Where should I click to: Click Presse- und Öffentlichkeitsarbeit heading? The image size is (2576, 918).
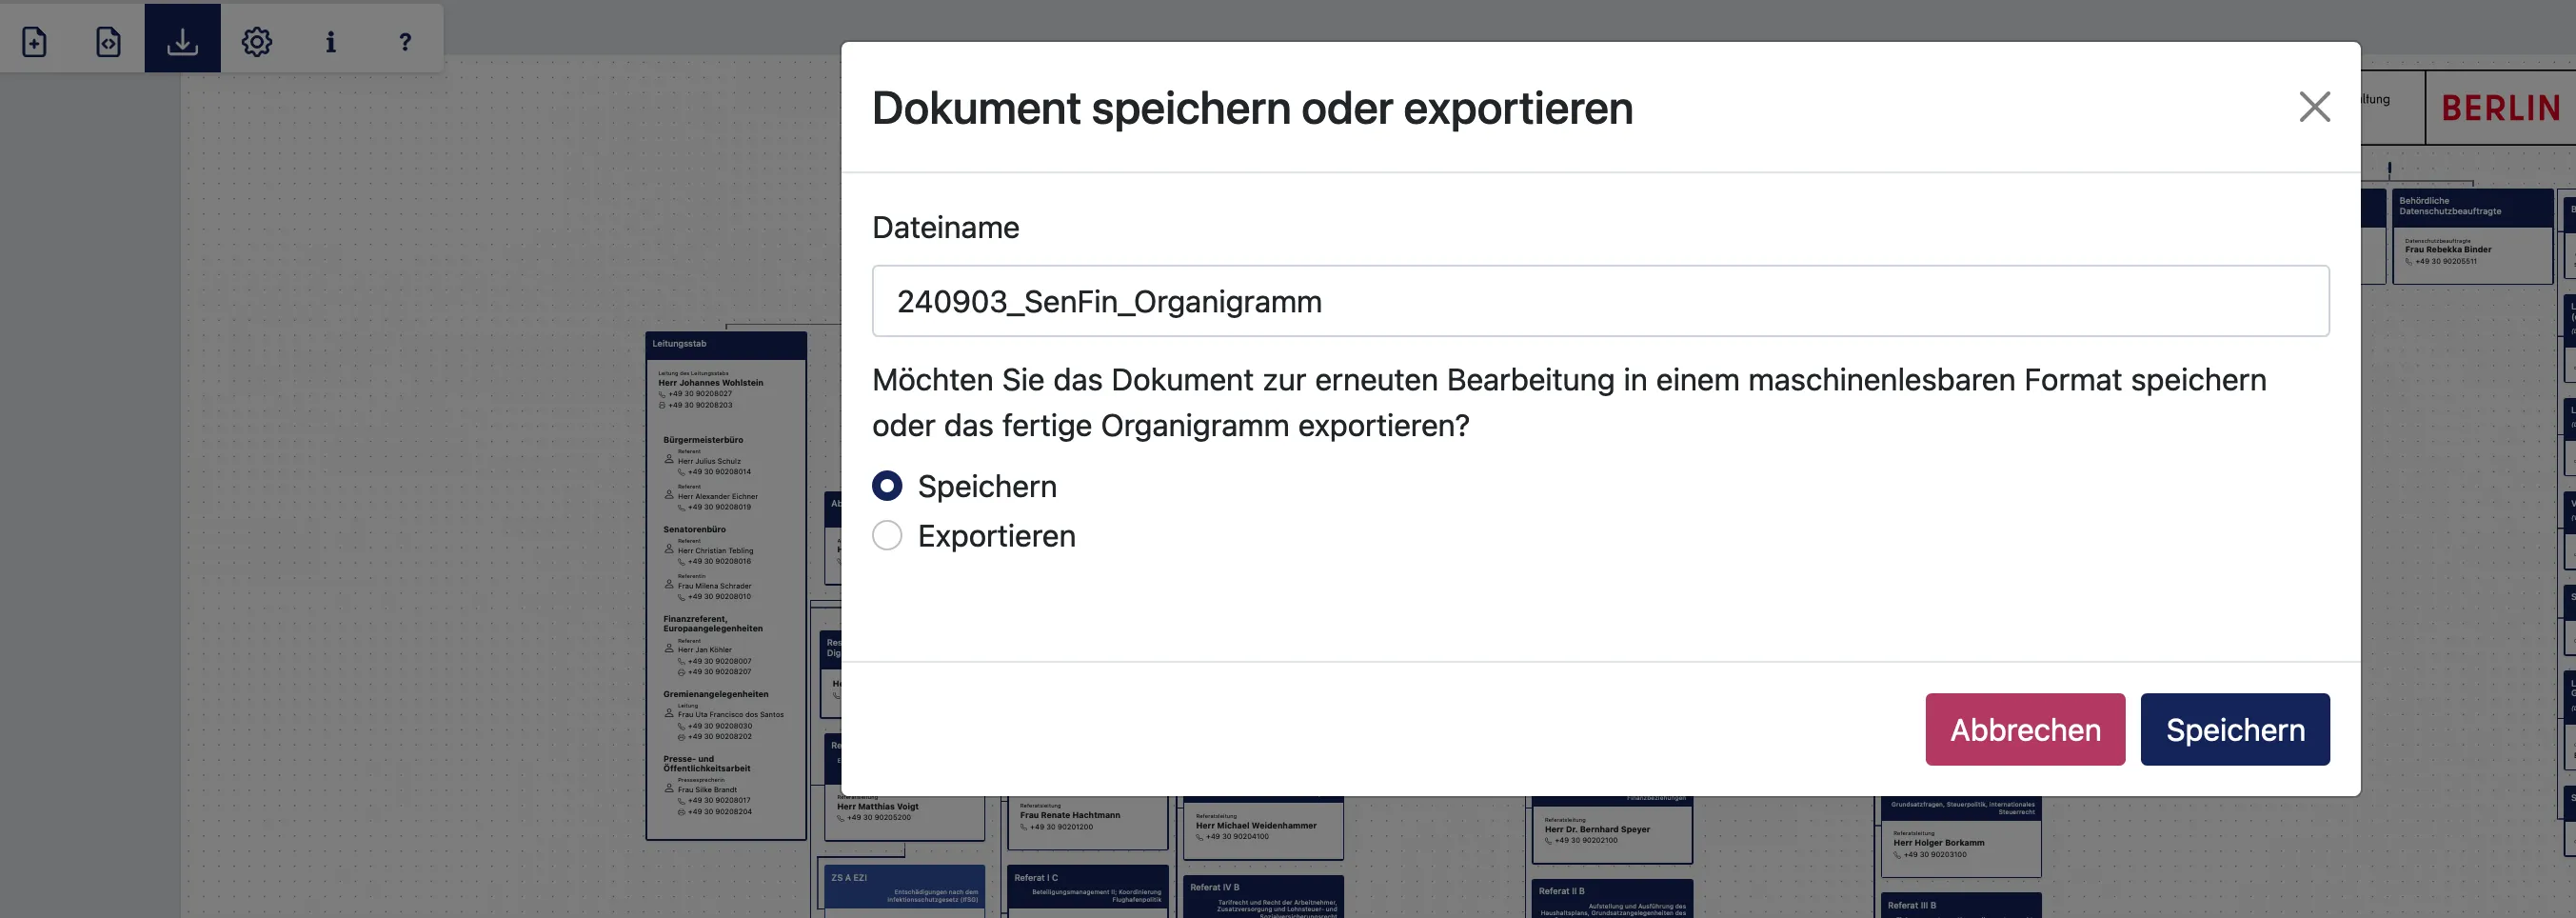click(x=706, y=764)
